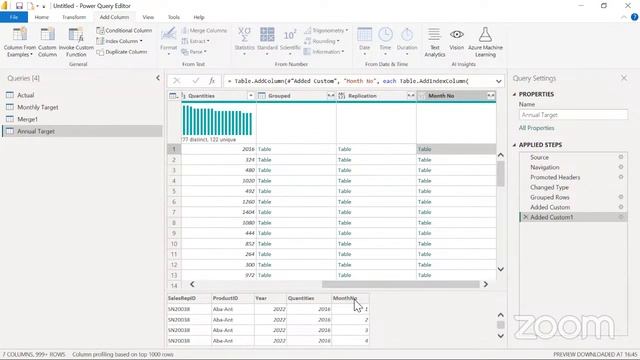This screenshot has height=360, width=640.
Task: Invoke Custom Function button
Action: (76, 42)
